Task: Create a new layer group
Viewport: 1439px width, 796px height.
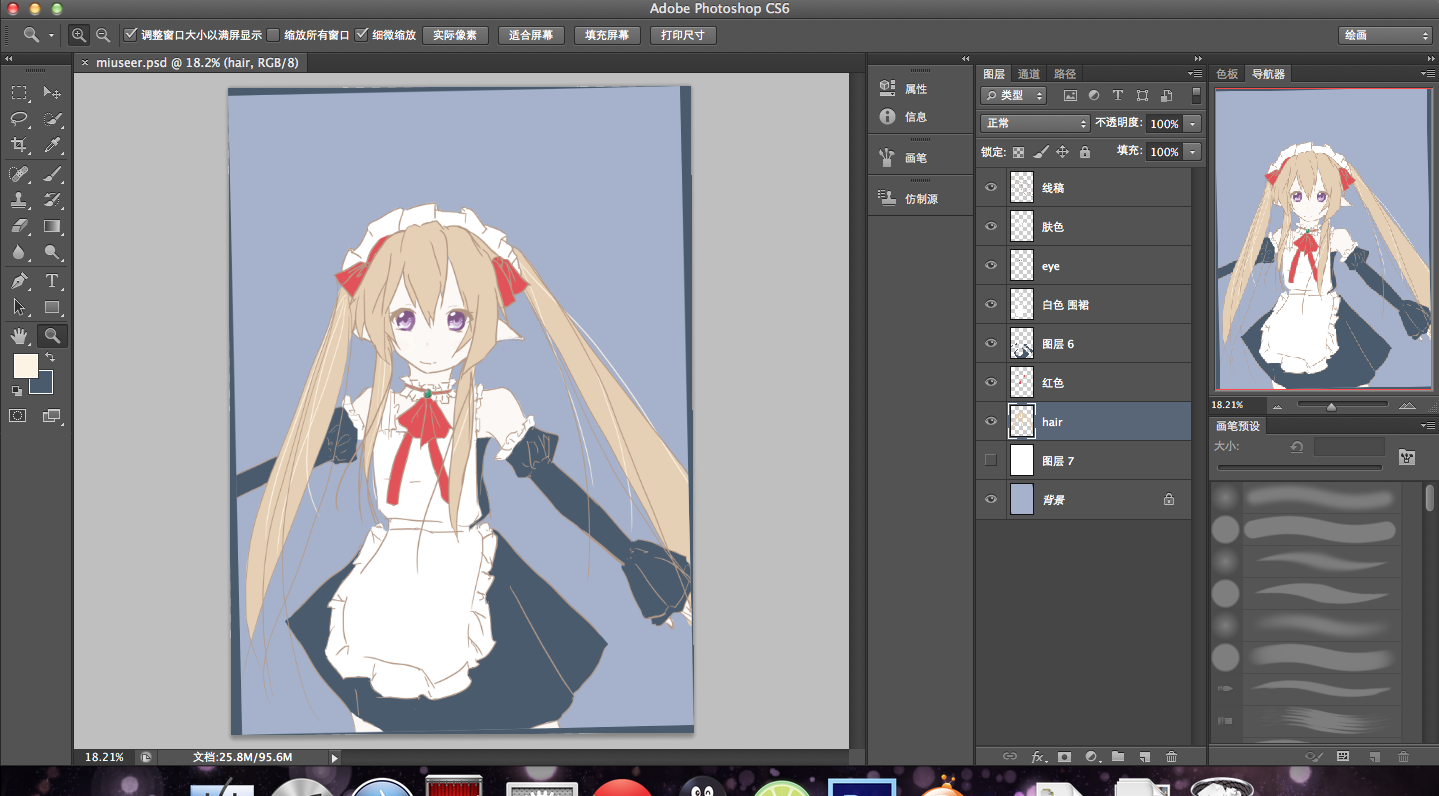Action: pyautogui.click(x=1118, y=757)
